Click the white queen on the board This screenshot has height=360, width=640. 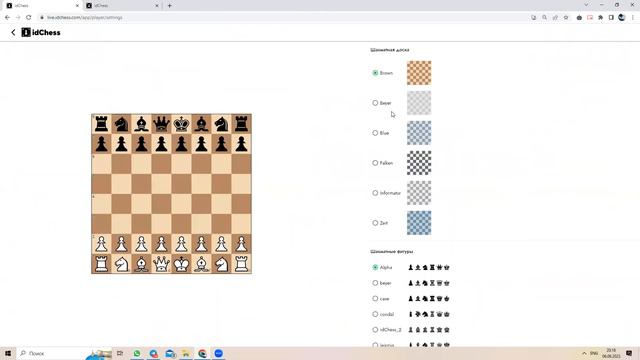pyautogui.click(x=161, y=264)
